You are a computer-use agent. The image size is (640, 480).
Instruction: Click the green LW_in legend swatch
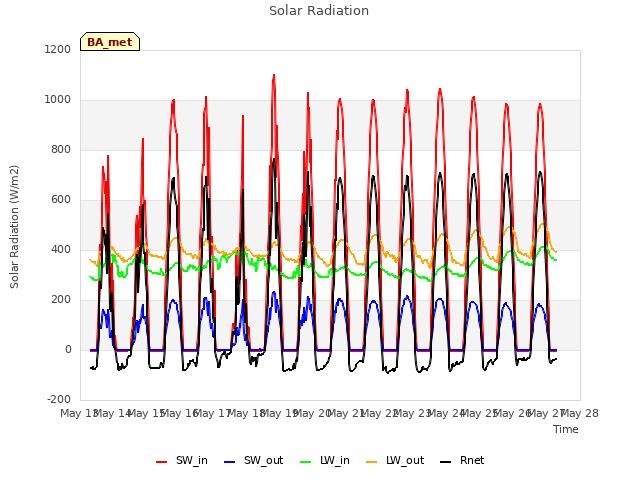point(306,462)
